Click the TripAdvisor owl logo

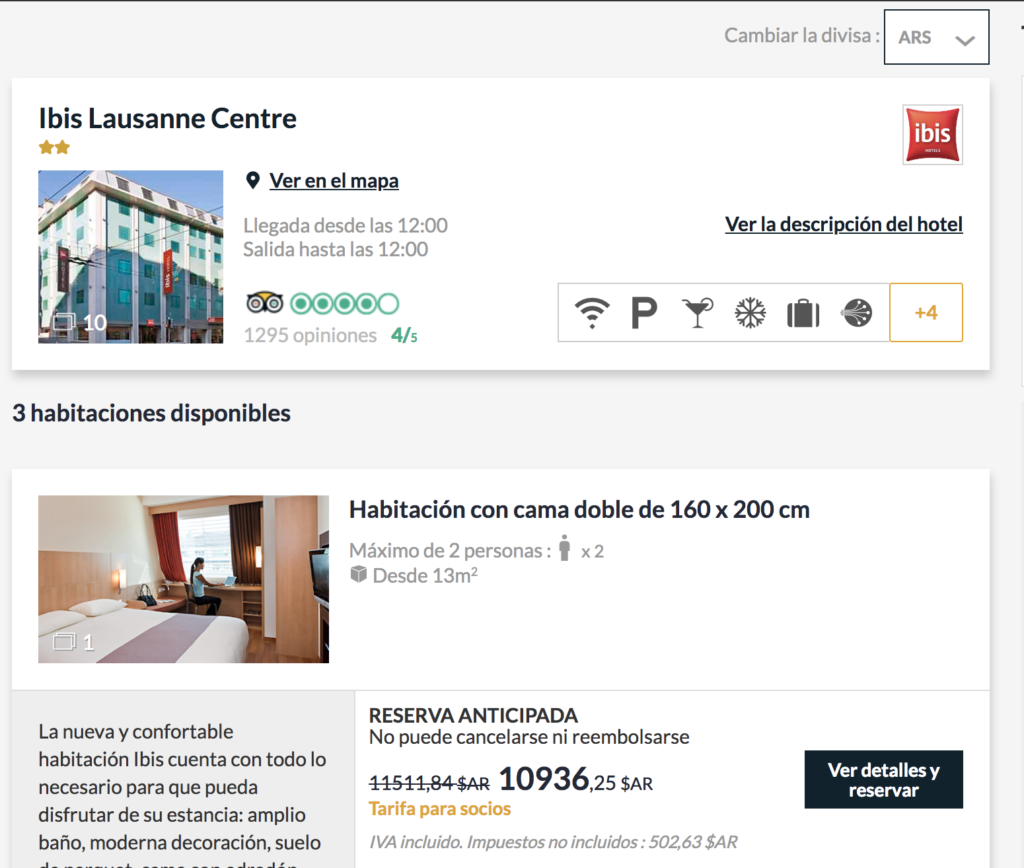[x=264, y=304]
